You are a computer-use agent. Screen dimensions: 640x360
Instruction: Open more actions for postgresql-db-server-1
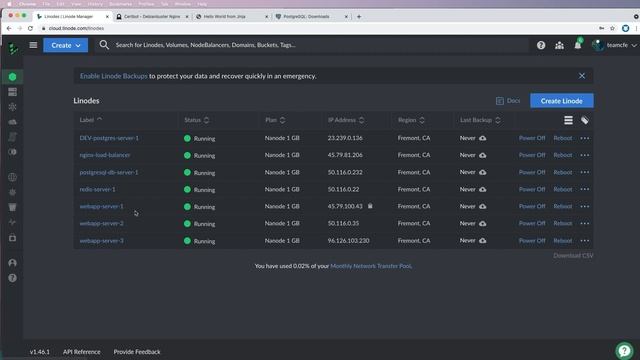pyautogui.click(x=584, y=172)
